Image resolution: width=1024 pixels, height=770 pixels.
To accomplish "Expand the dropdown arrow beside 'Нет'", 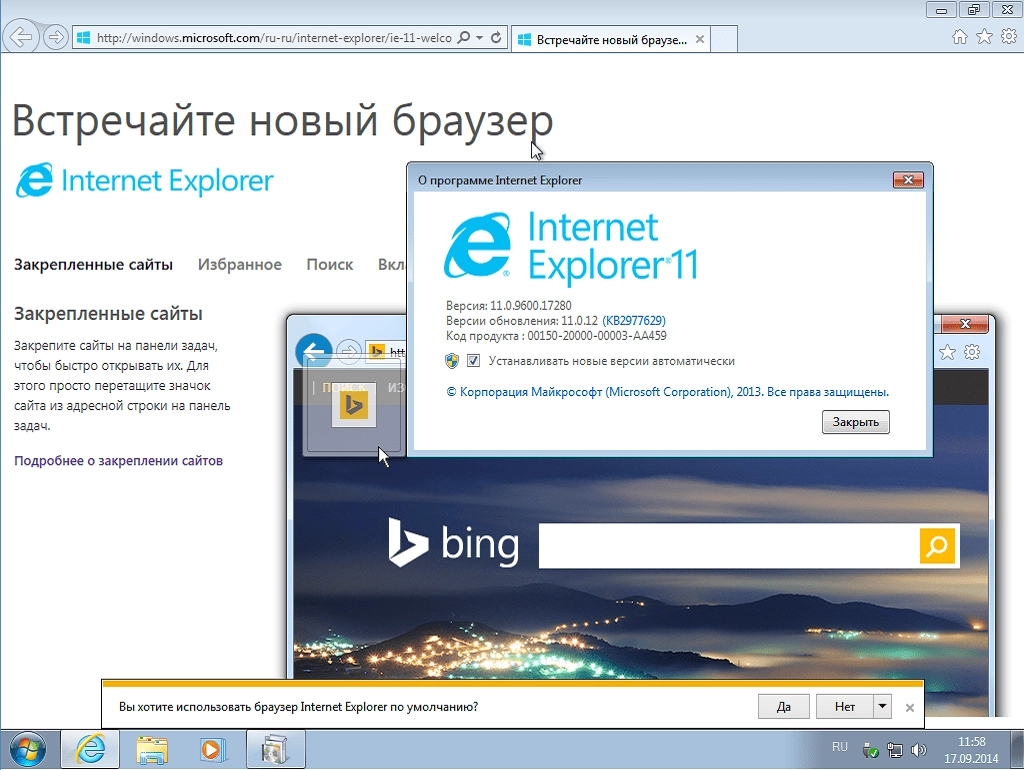I will tap(882, 707).
